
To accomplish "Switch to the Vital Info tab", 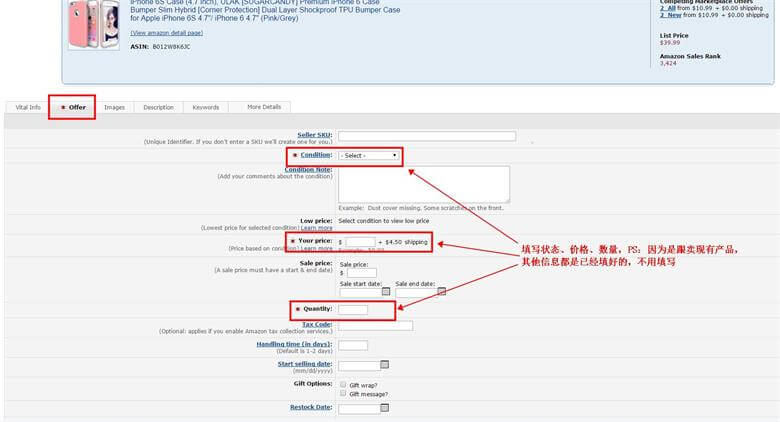I will click(29, 107).
